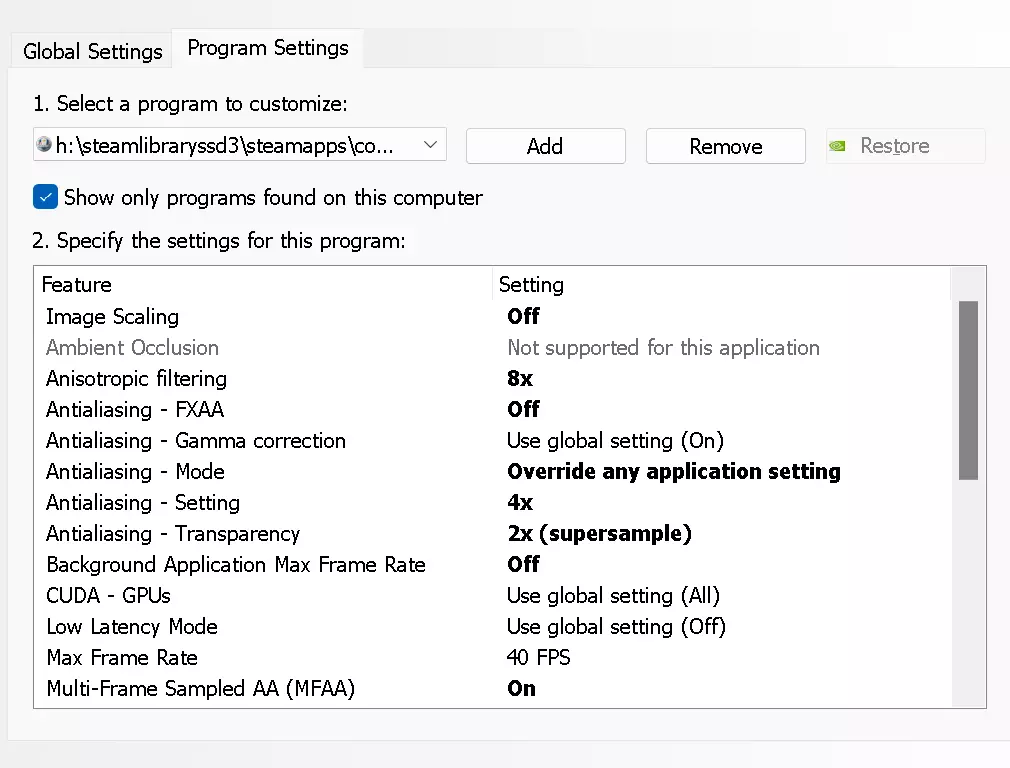The image size is (1010, 768).
Task: Change Antialiasing - Transparency supersample value
Action: point(599,534)
